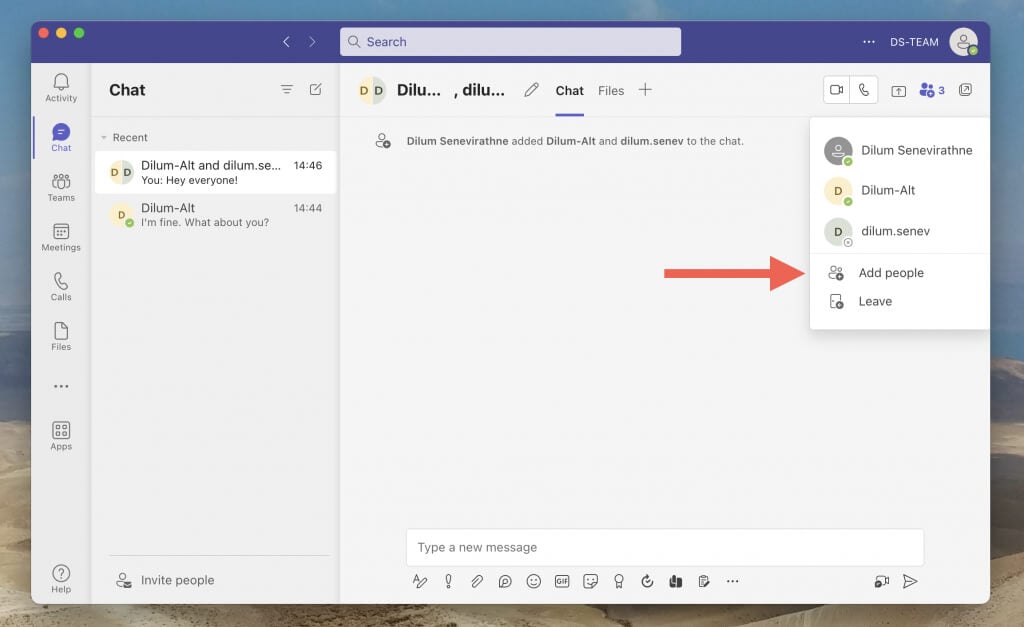Image resolution: width=1024 pixels, height=627 pixels.
Task: Open Settings and more menu
Action: pyautogui.click(x=869, y=42)
